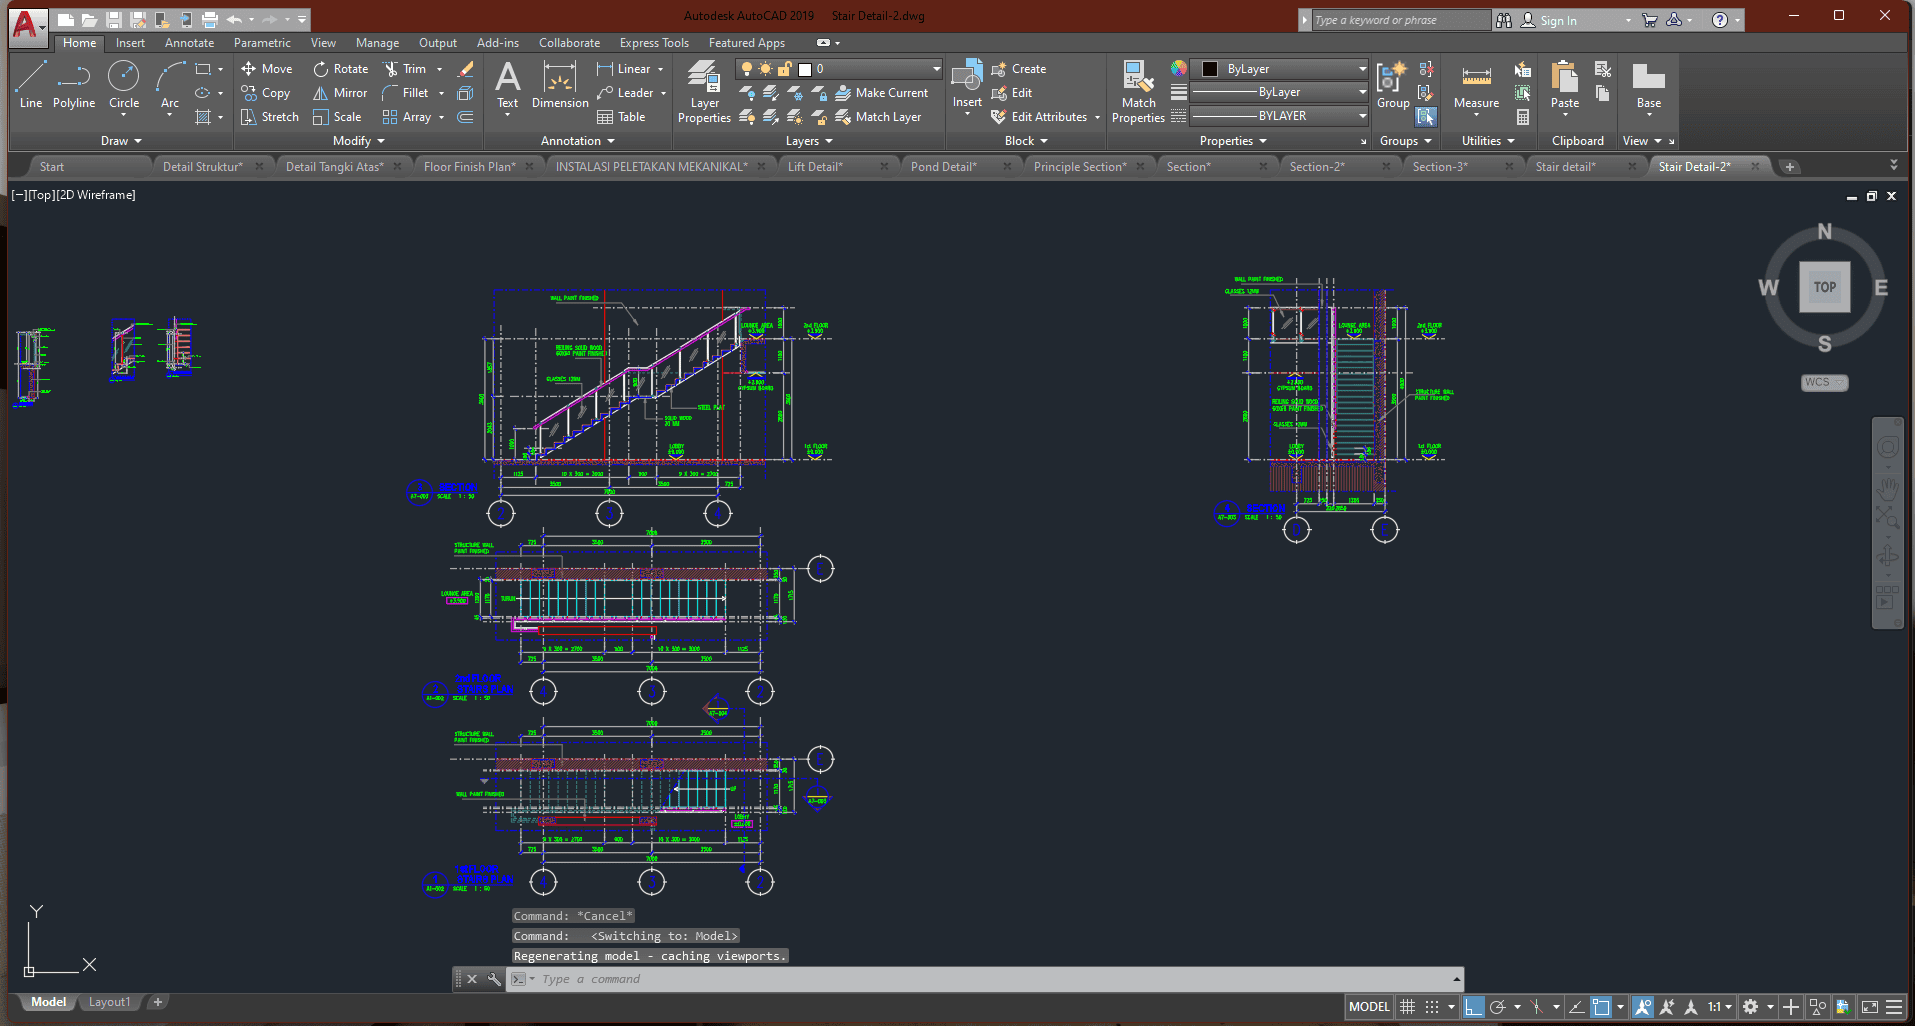Toggle object snap in status bar
This screenshot has width=1915, height=1026.
[1601, 1007]
